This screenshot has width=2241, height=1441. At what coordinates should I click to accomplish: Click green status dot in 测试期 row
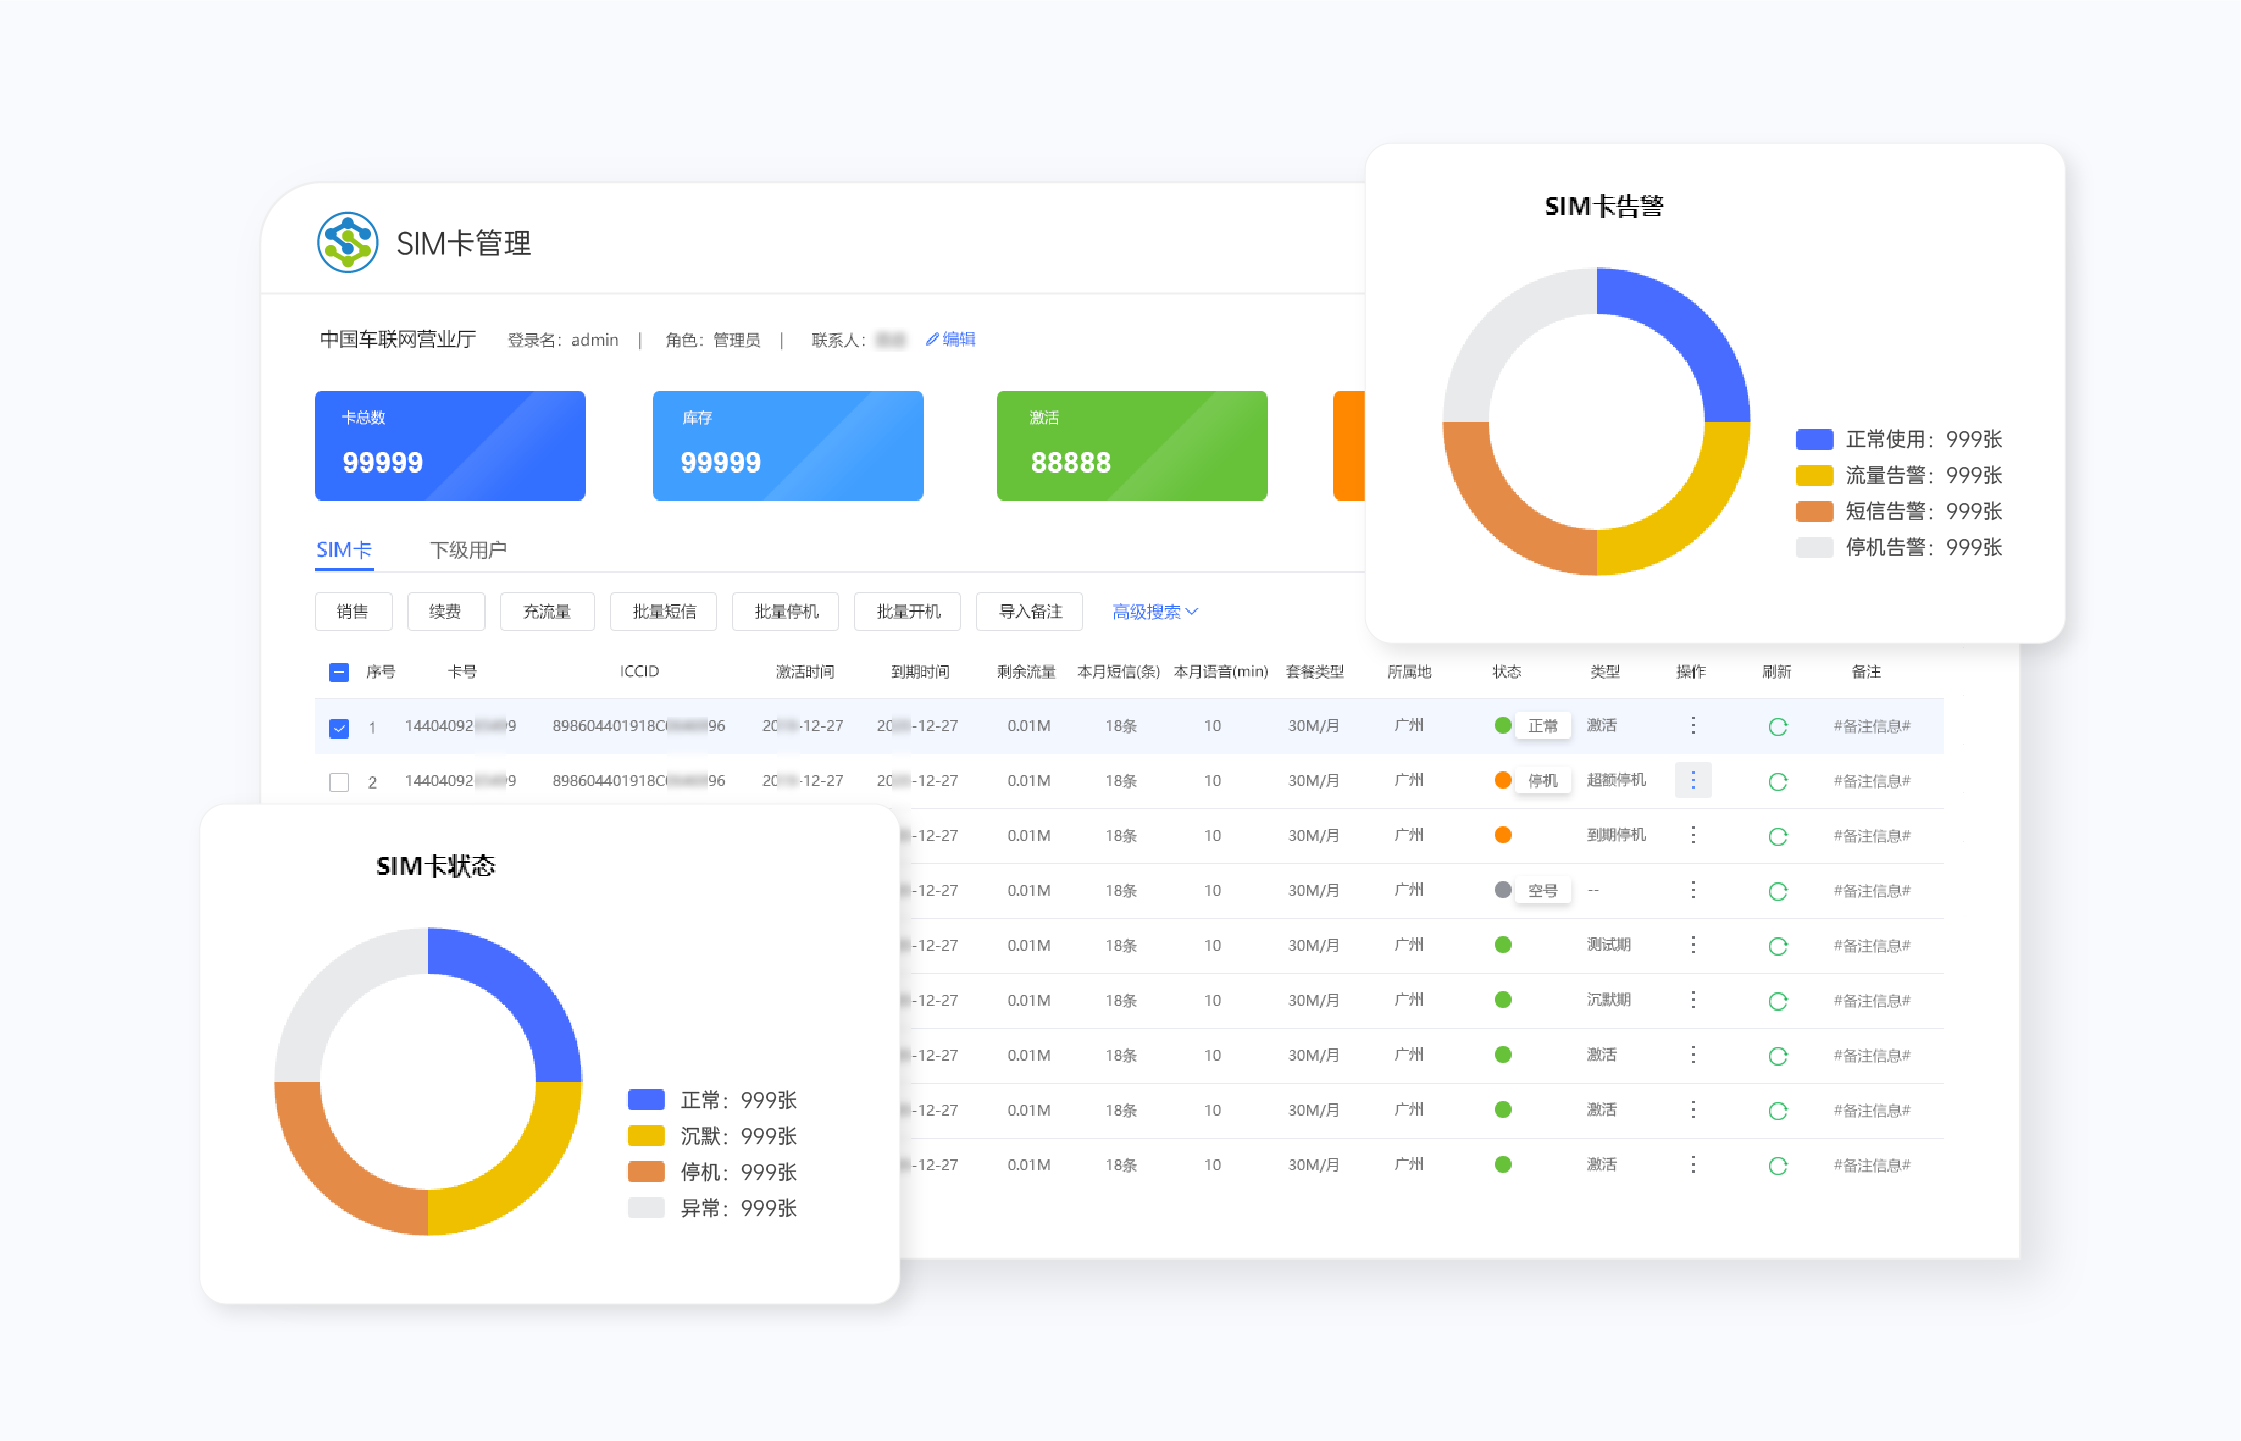1503,945
